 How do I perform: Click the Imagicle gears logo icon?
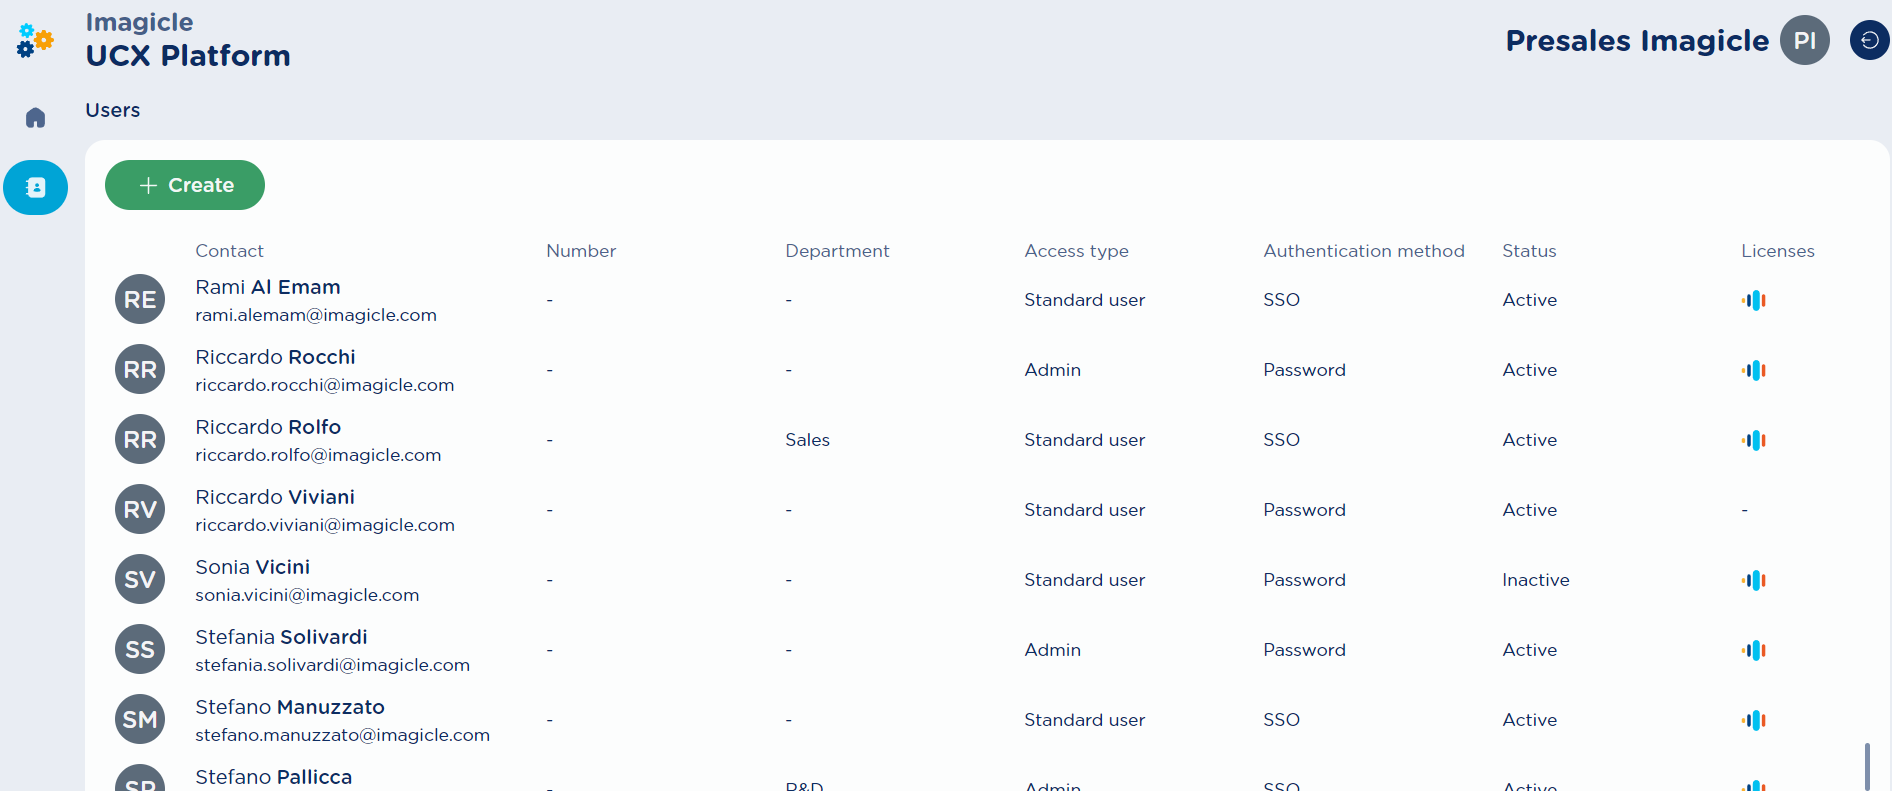(x=35, y=40)
